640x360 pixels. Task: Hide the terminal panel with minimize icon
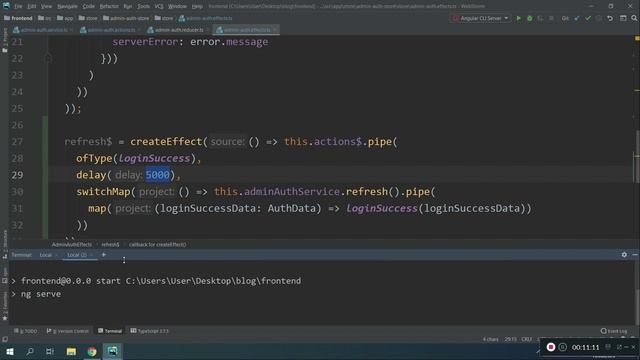(635, 255)
